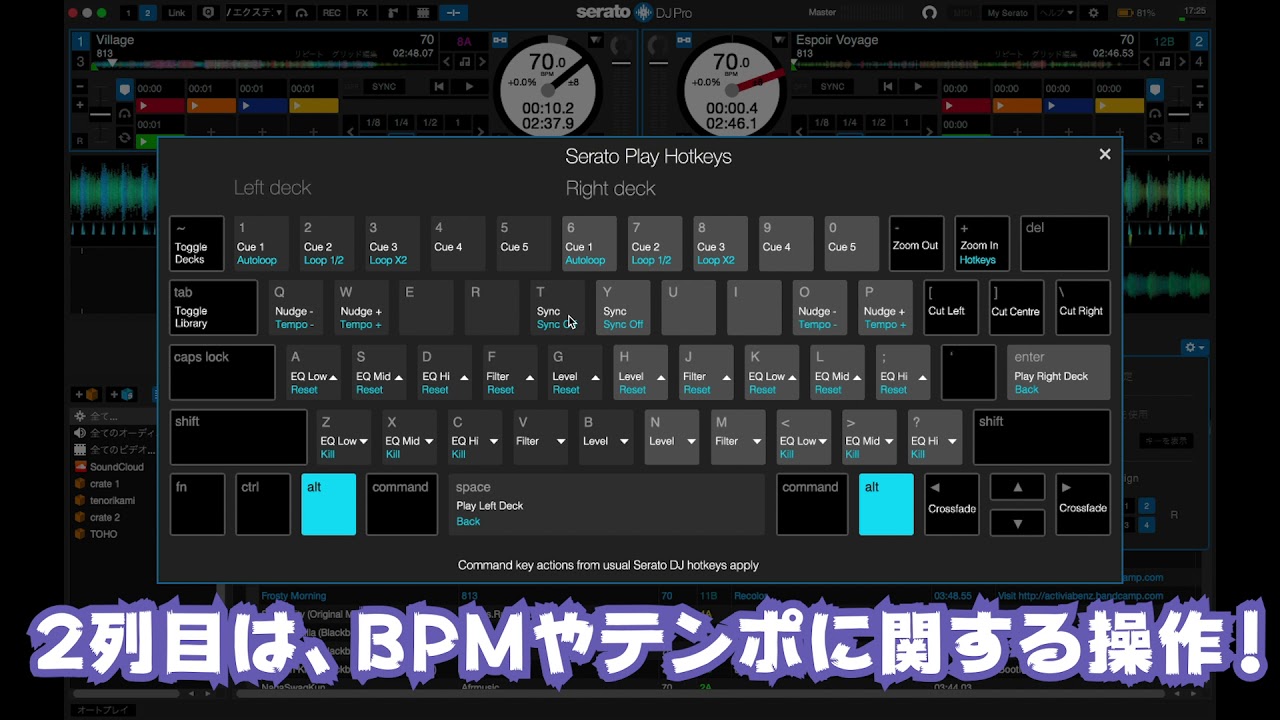Image resolution: width=1280 pixels, height=720 pixels.
Task: Click key note icon beside 8A
Action: (x=465, y=62)
